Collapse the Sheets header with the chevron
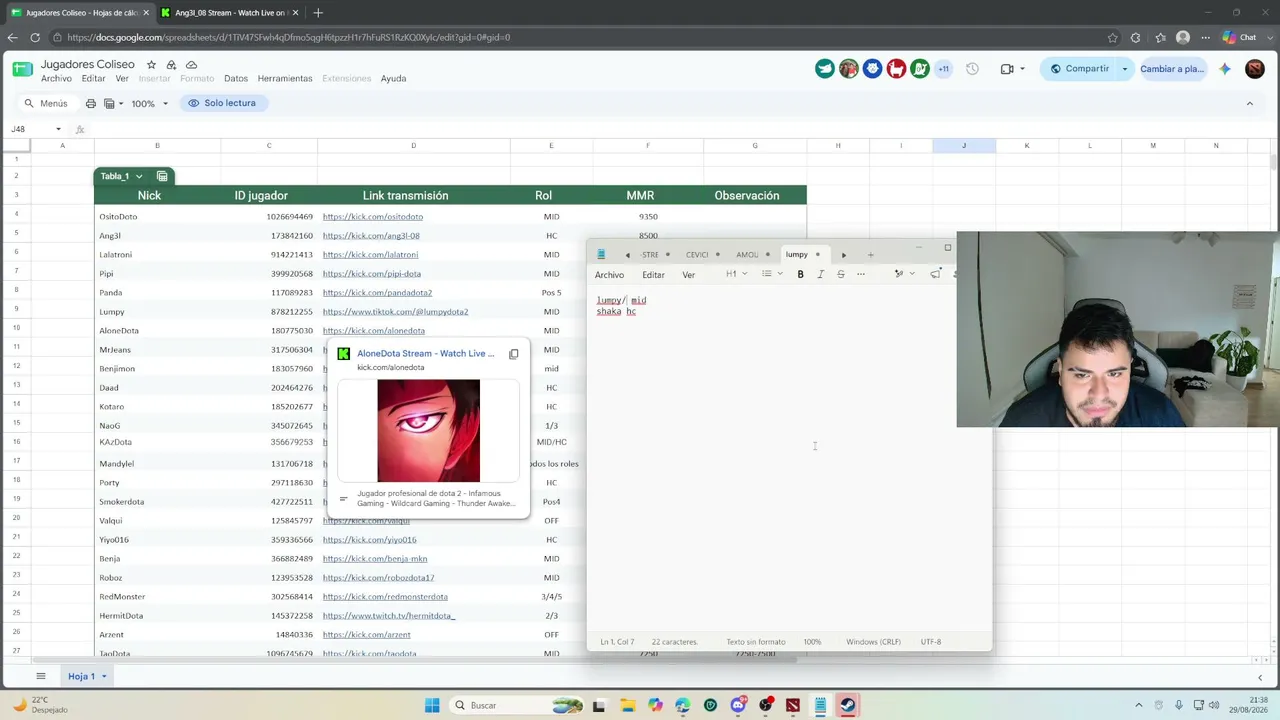 (x=1249, y=103)
